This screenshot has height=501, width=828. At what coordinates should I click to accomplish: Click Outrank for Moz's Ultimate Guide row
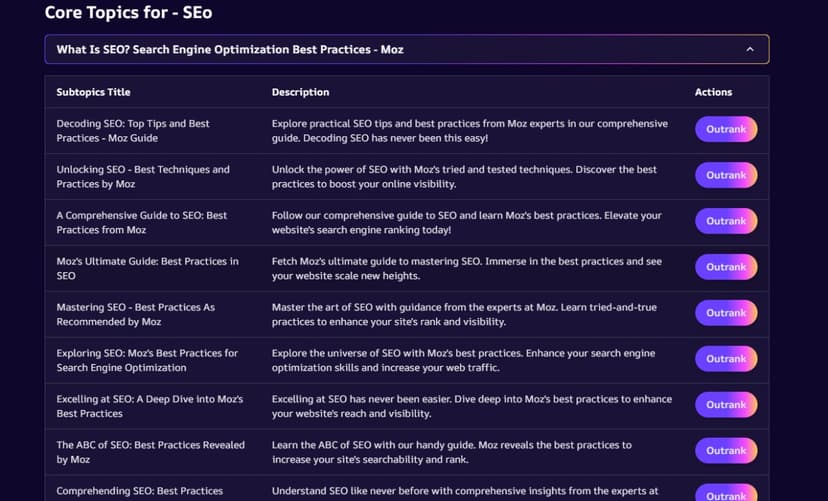pyautogui.click(x=726, y=267)
